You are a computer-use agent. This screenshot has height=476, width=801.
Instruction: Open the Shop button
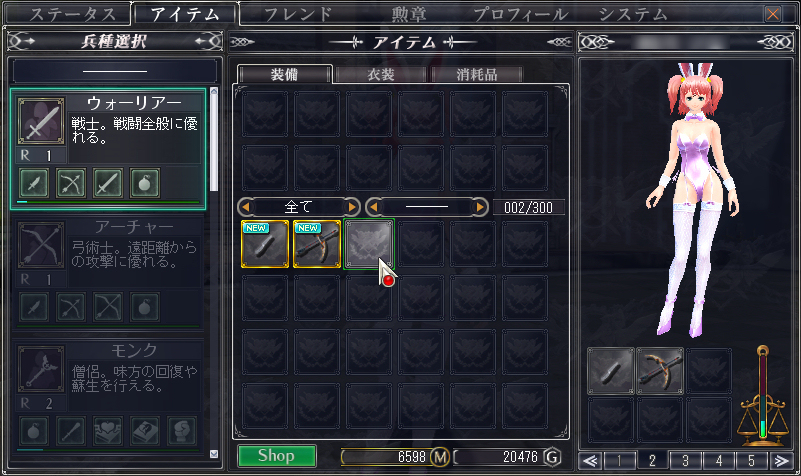tap(276, 456)
